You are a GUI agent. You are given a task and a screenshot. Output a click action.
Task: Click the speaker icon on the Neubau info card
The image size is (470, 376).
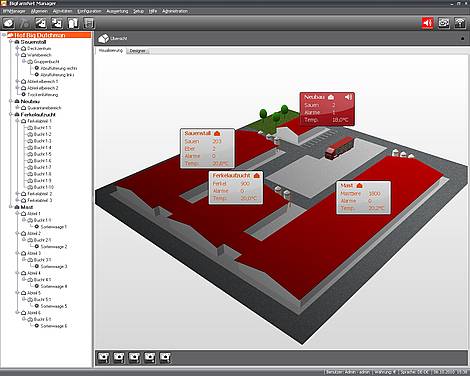tap(348, 97)
